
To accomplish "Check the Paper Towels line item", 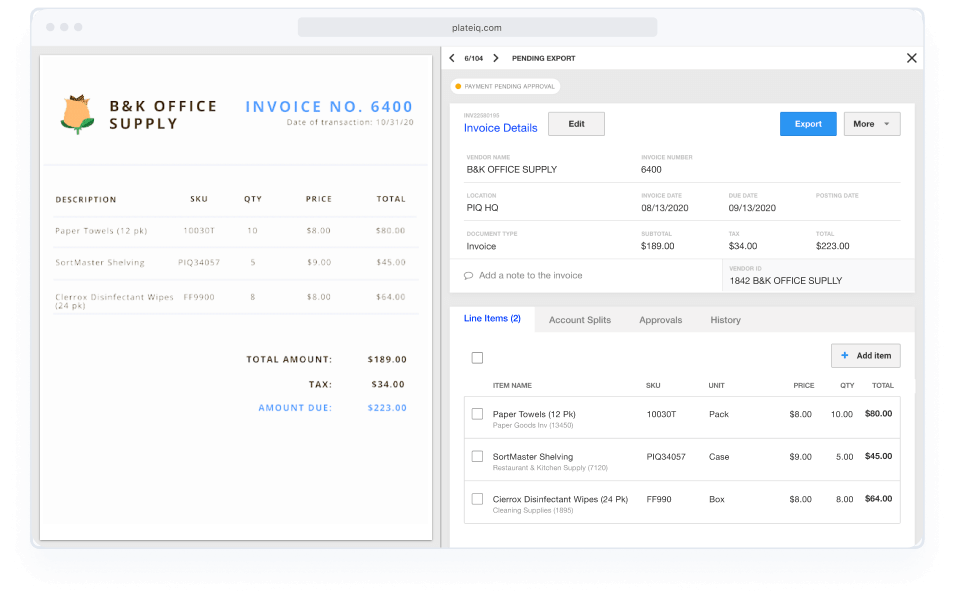I will click(x=476, y=413).
